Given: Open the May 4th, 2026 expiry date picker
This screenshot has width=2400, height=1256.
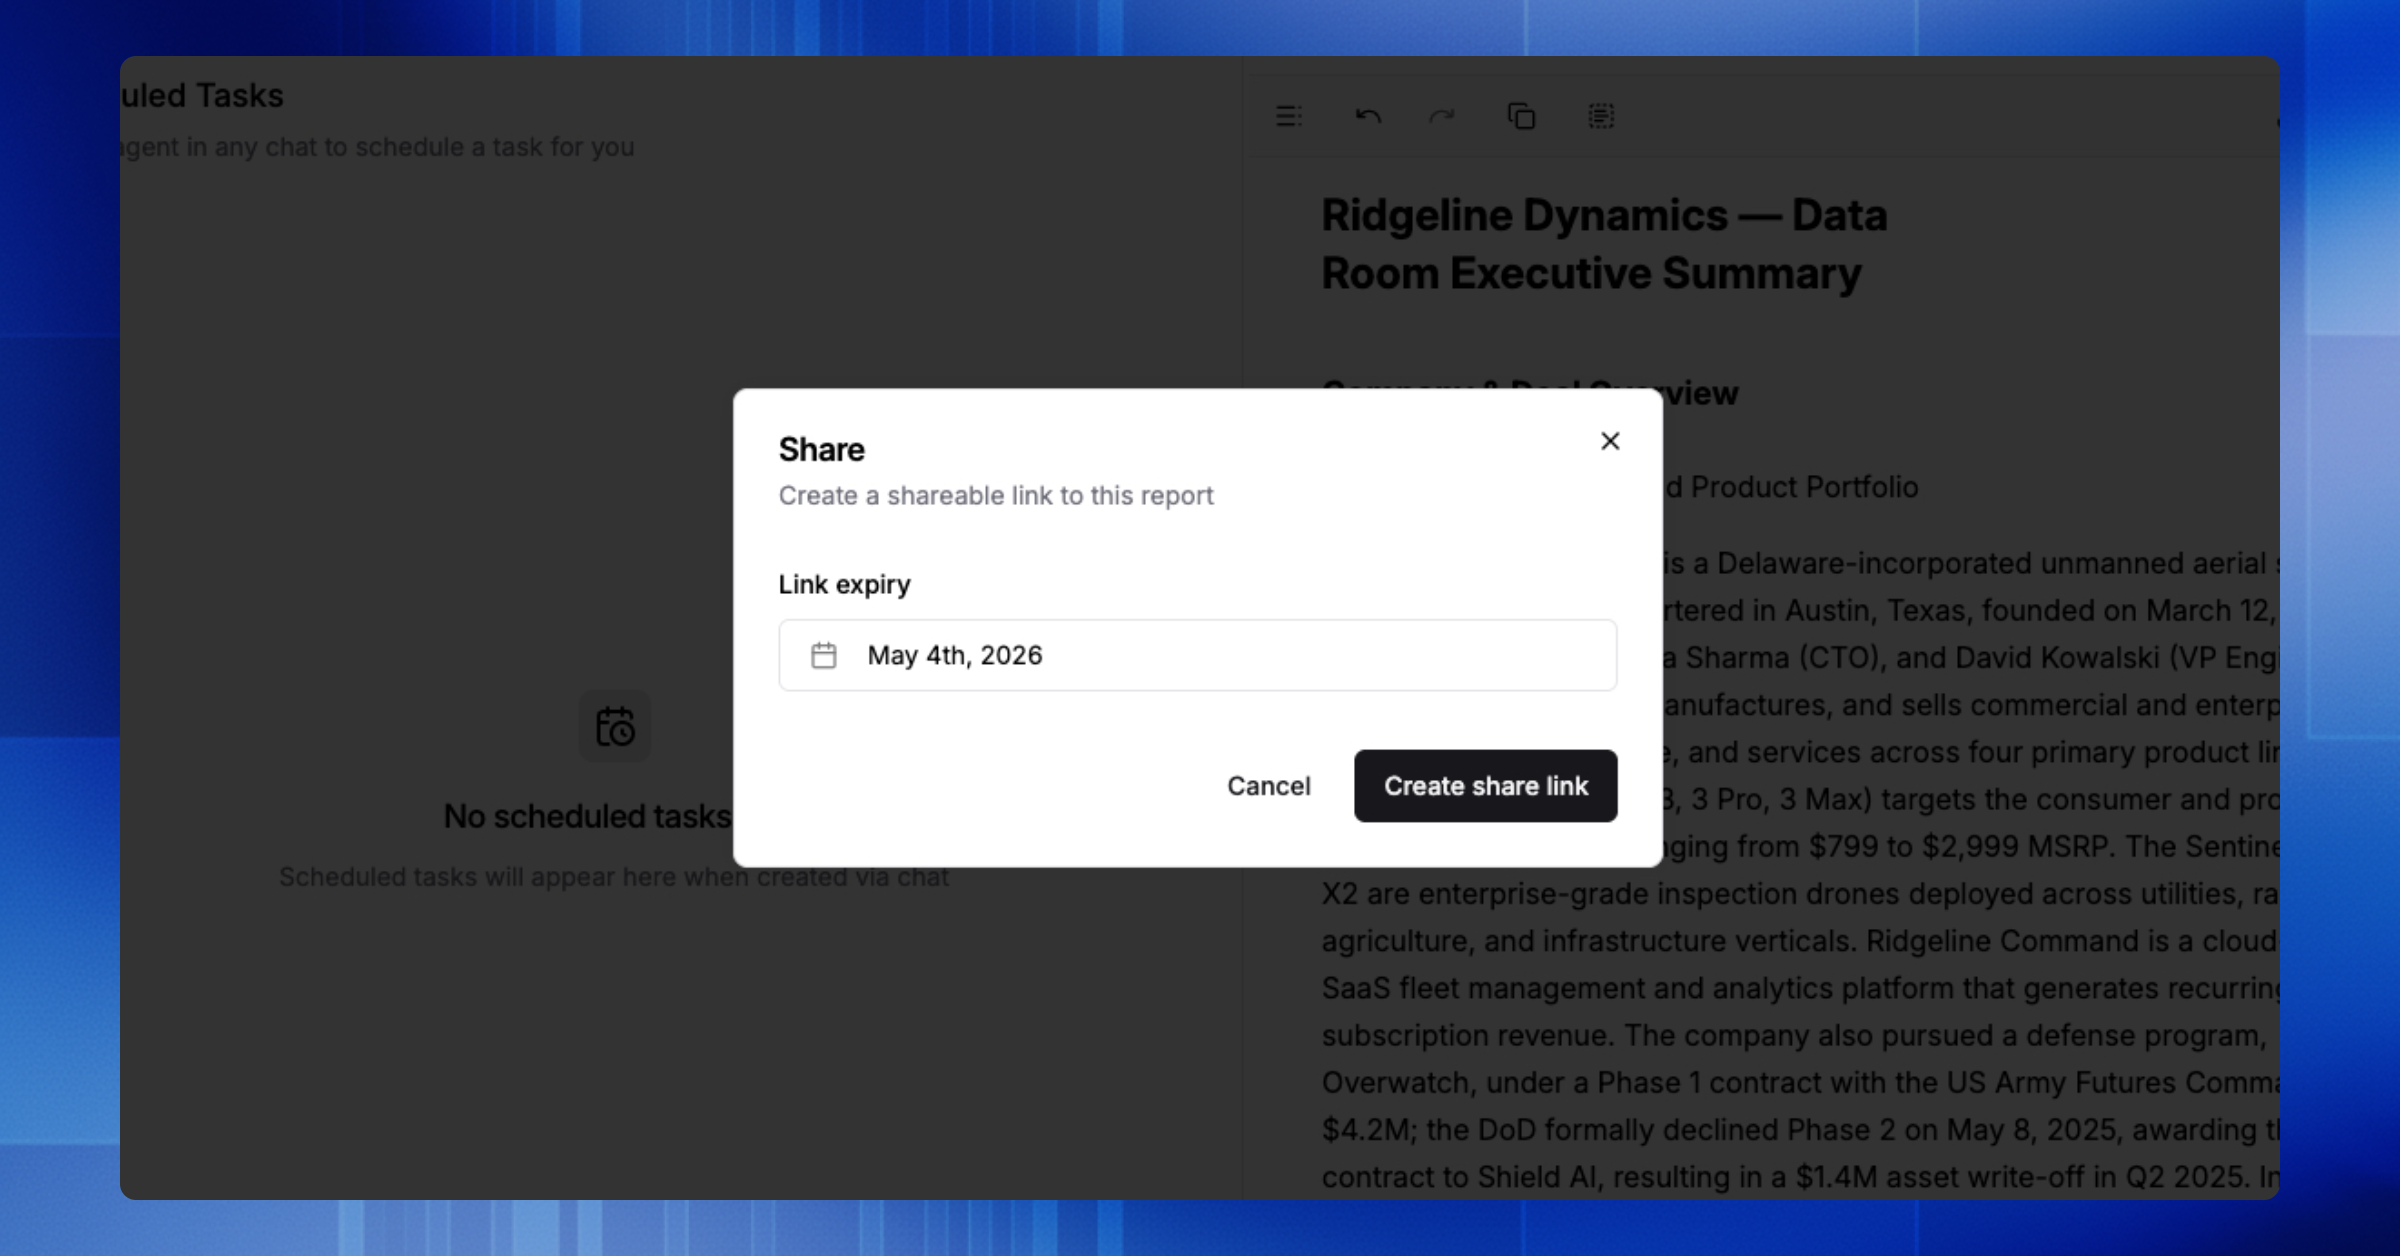Looking at the screenshot, I should point(1197,655).
